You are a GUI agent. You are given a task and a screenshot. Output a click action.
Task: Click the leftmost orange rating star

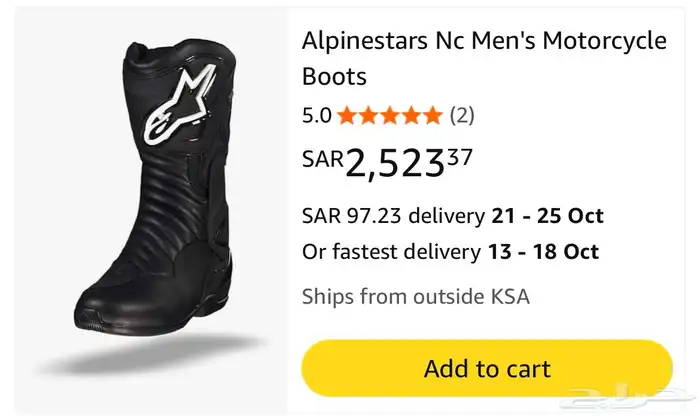pyautogui.click(x=348, y=116)
